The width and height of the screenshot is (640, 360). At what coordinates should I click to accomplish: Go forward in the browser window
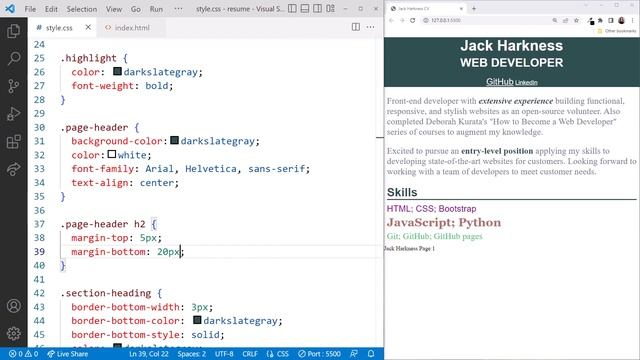coord(402,20)
